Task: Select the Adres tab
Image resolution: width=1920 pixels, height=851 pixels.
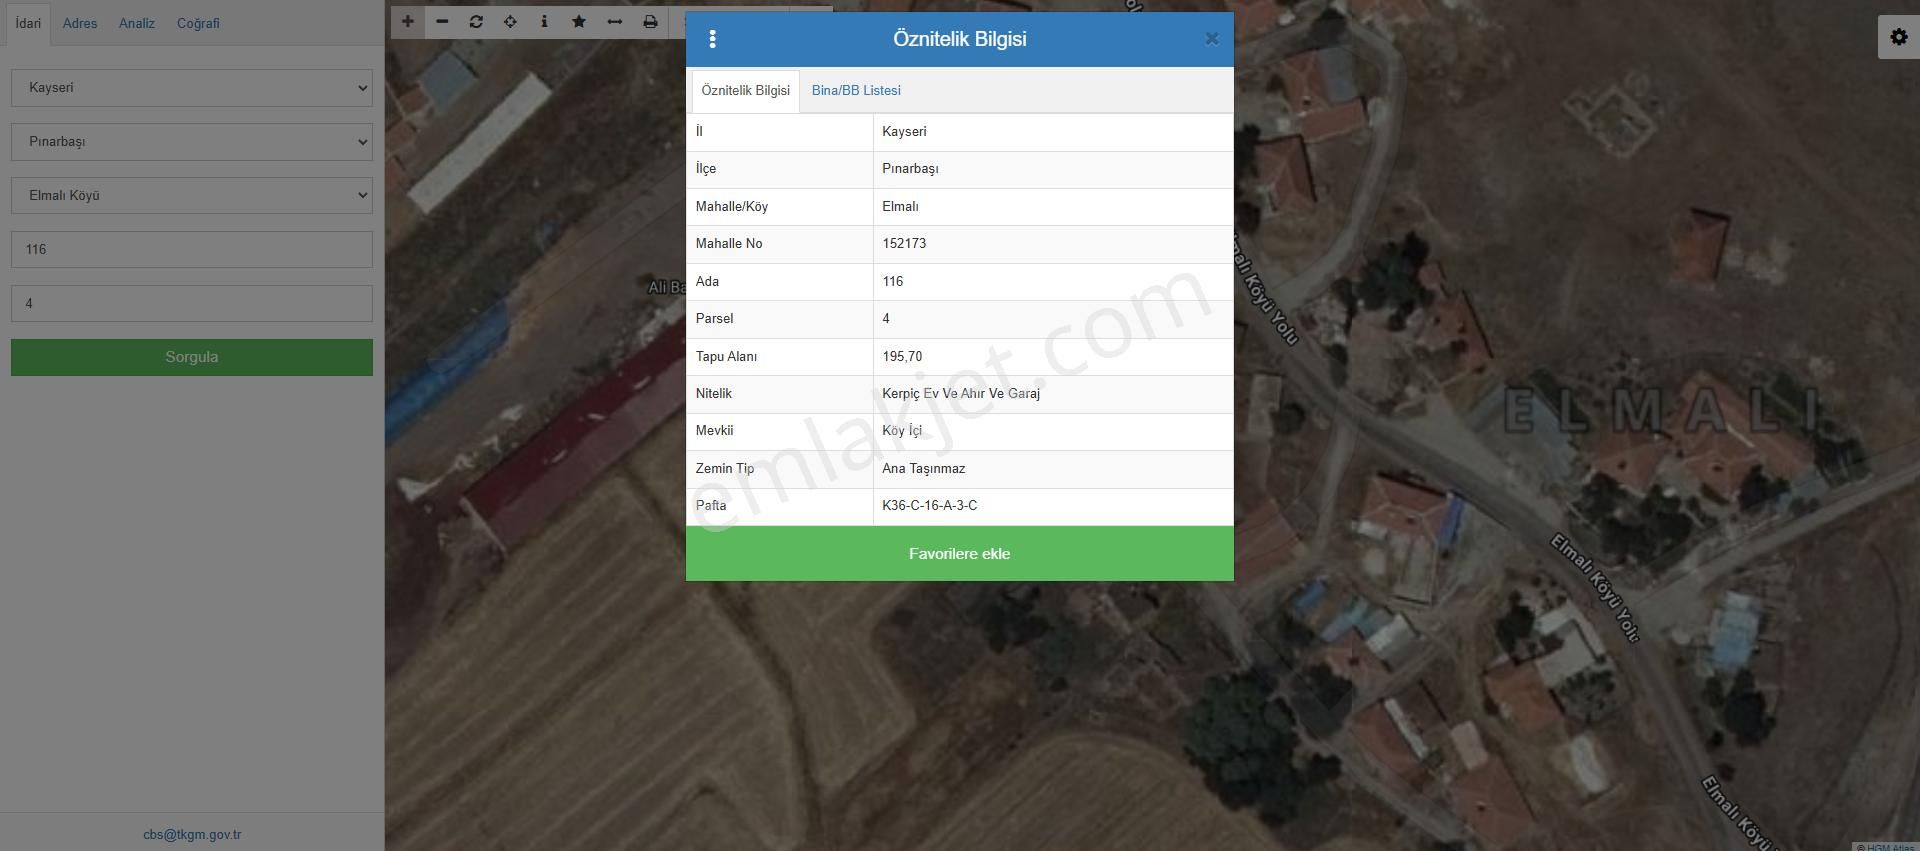Action: [80, 23]
